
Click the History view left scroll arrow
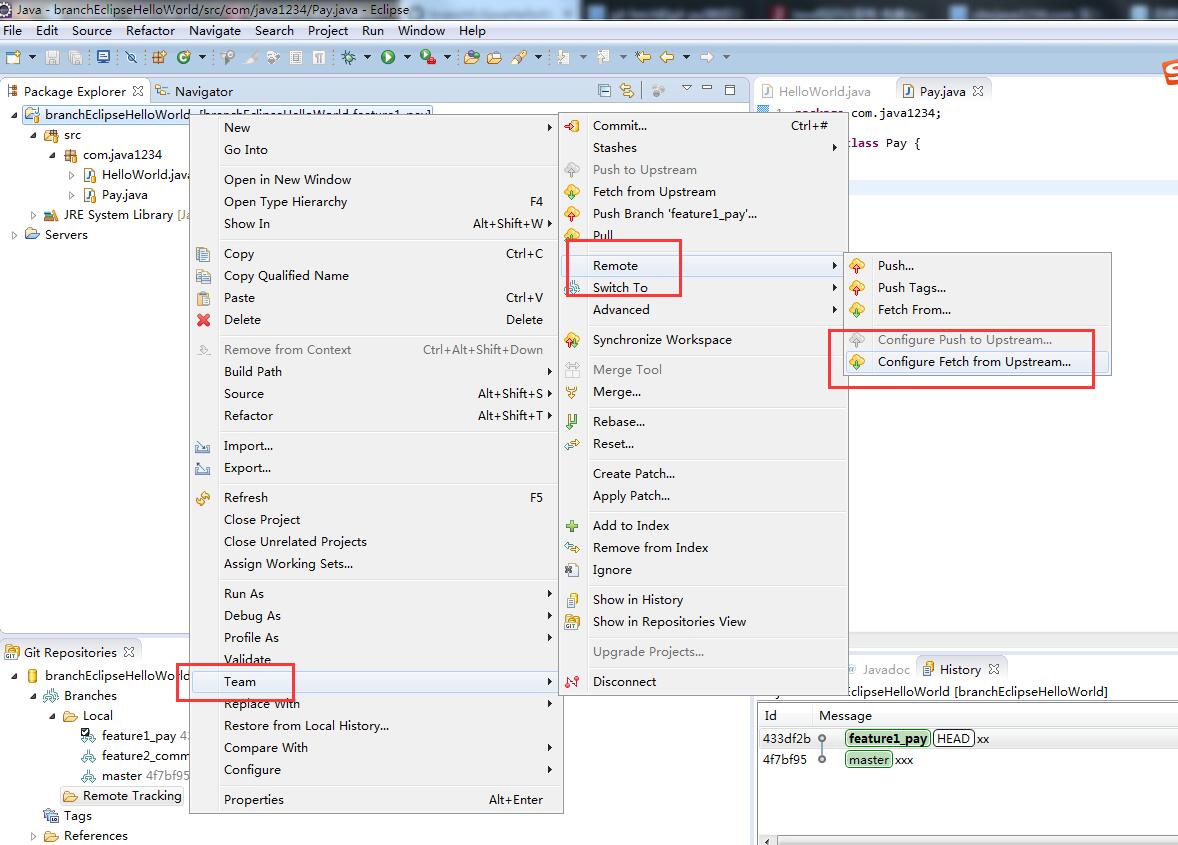coord(767,840)
